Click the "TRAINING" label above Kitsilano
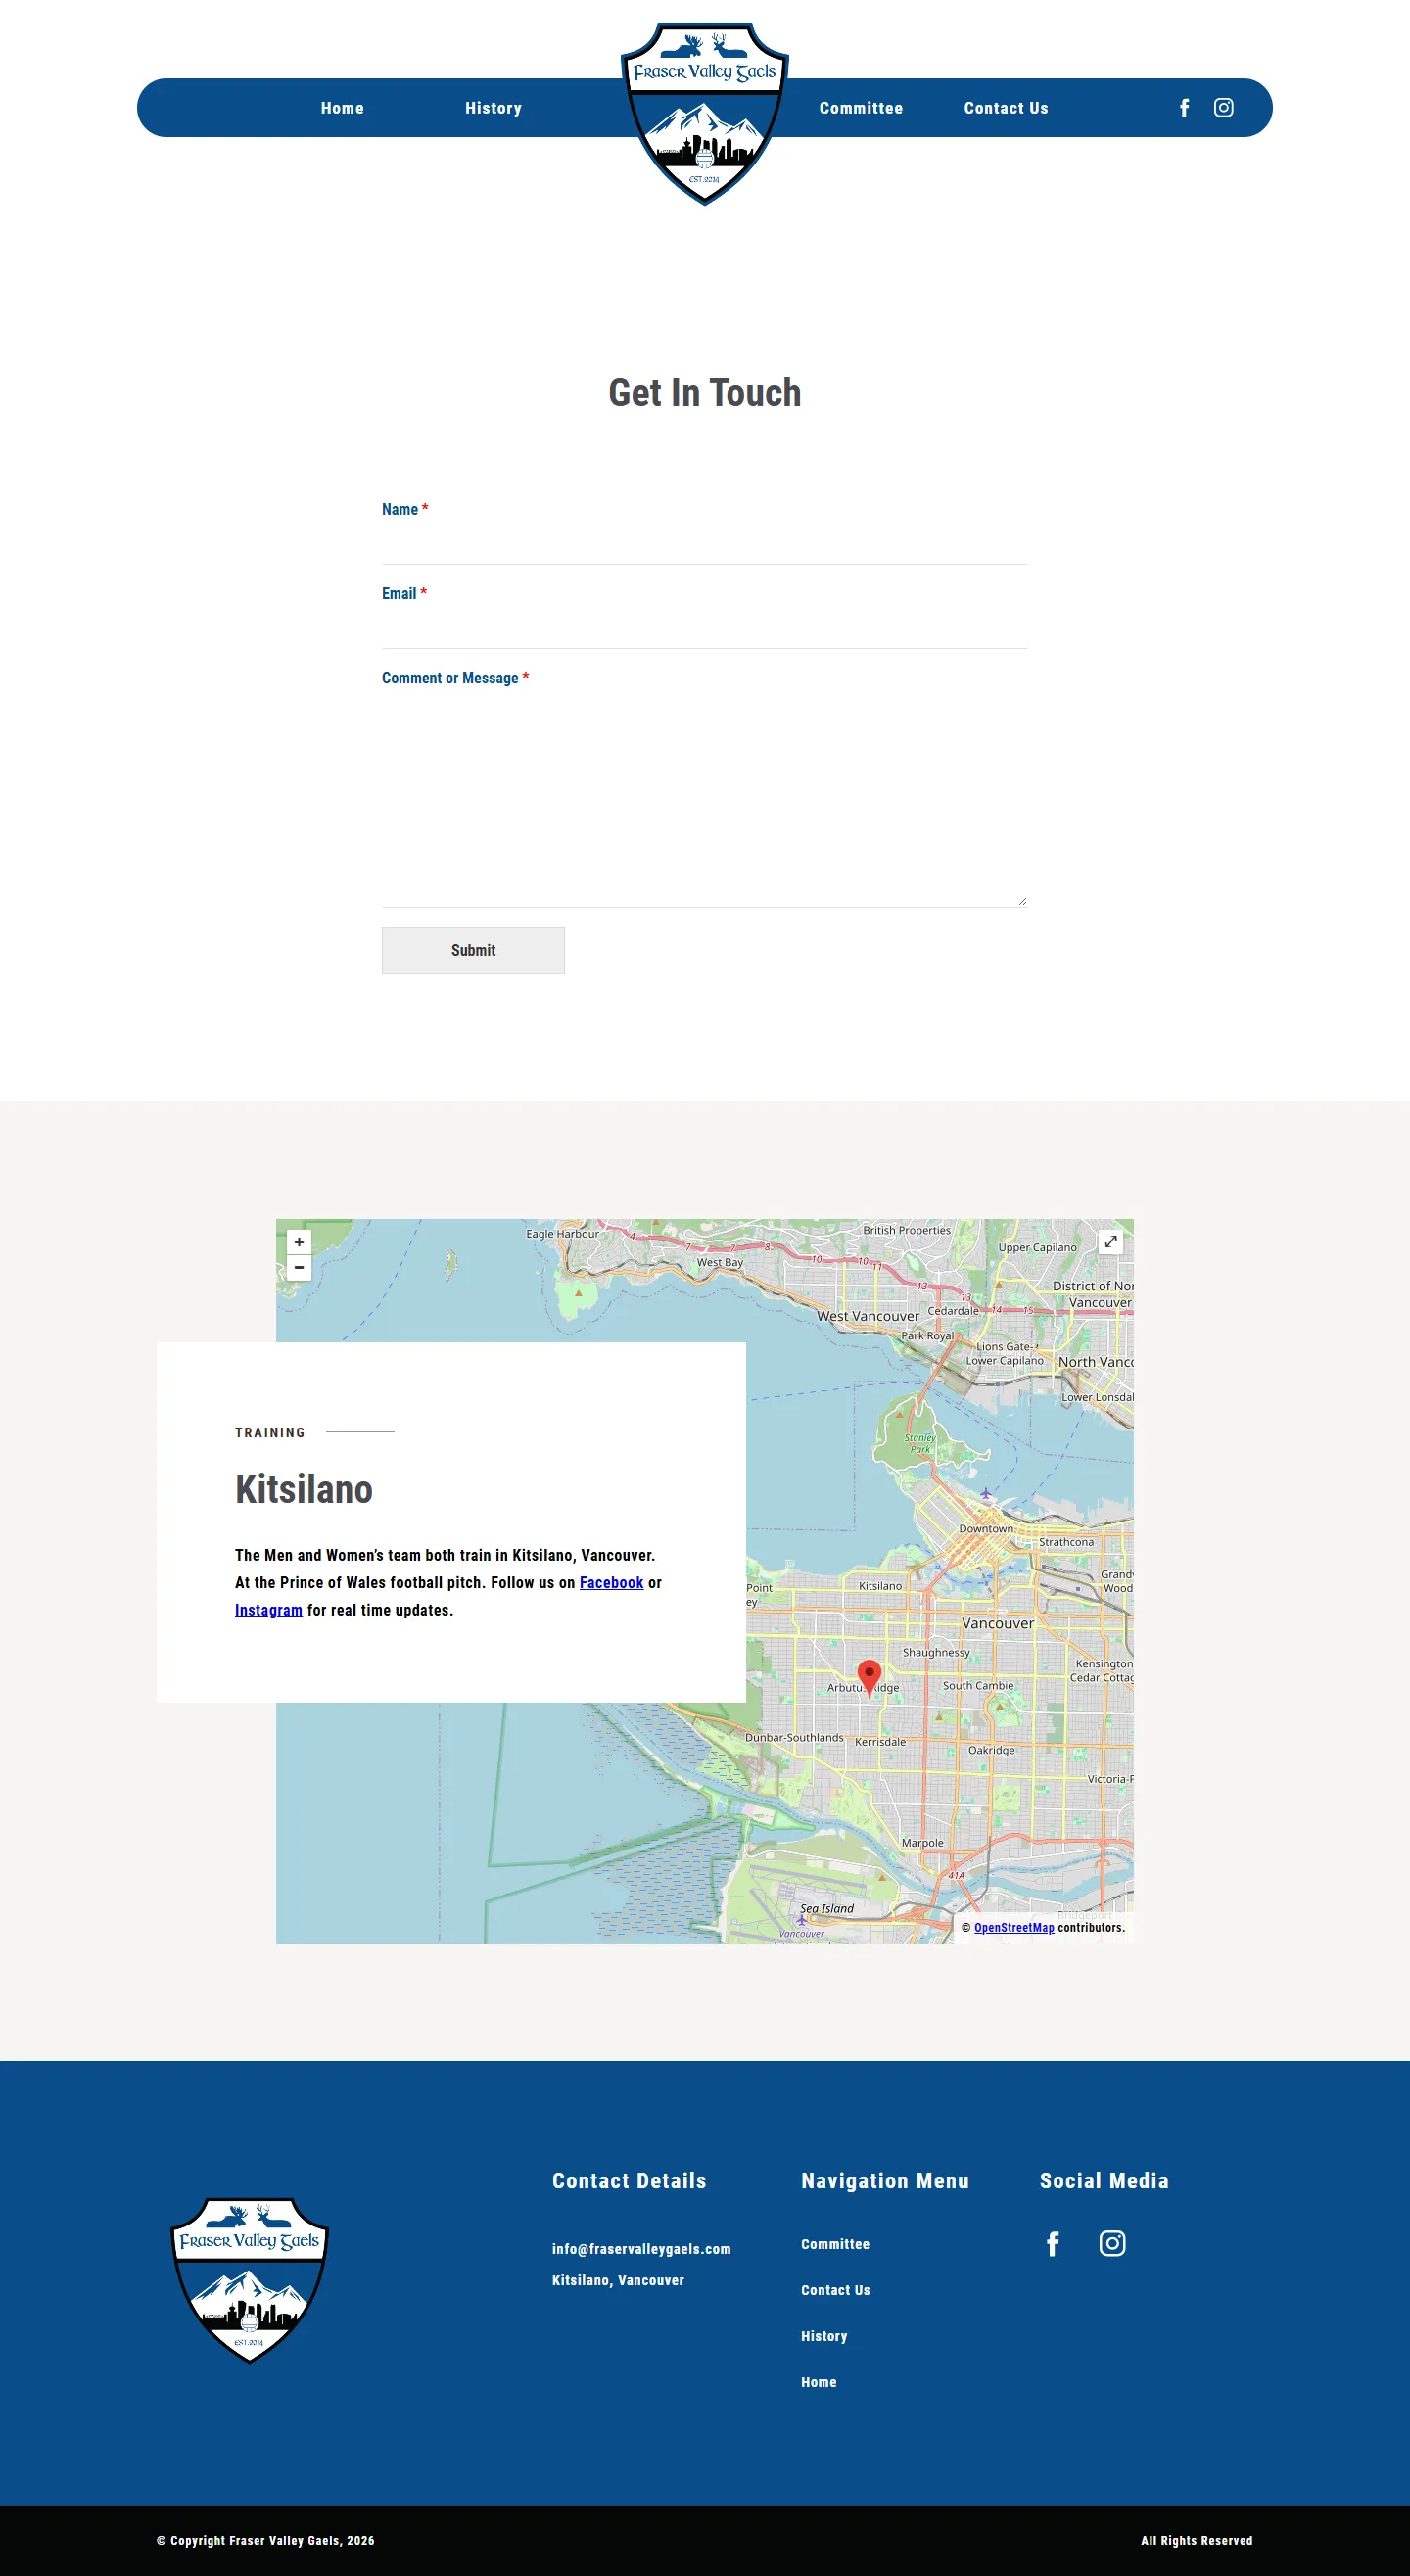The width and height of the screenshot is (1410, 2576). 270,1433
